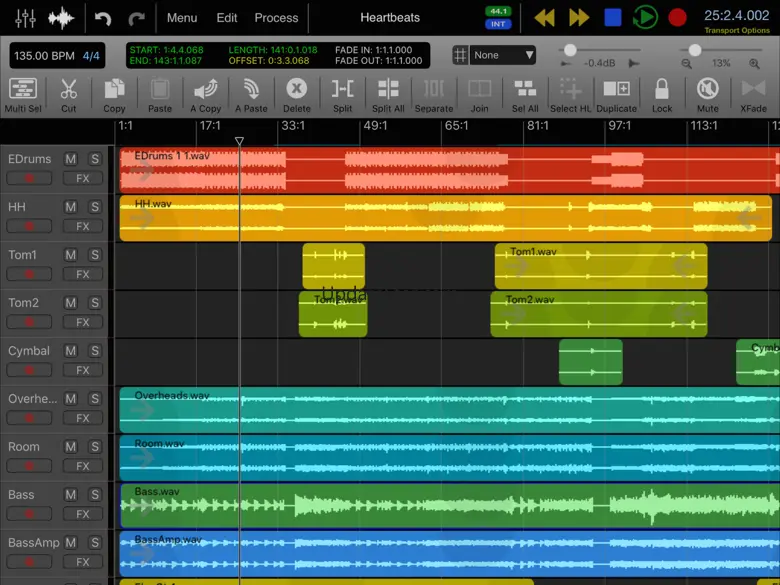Select the Split tool
The height and width of the screenshot is (585, 780).
coord(342,94)
